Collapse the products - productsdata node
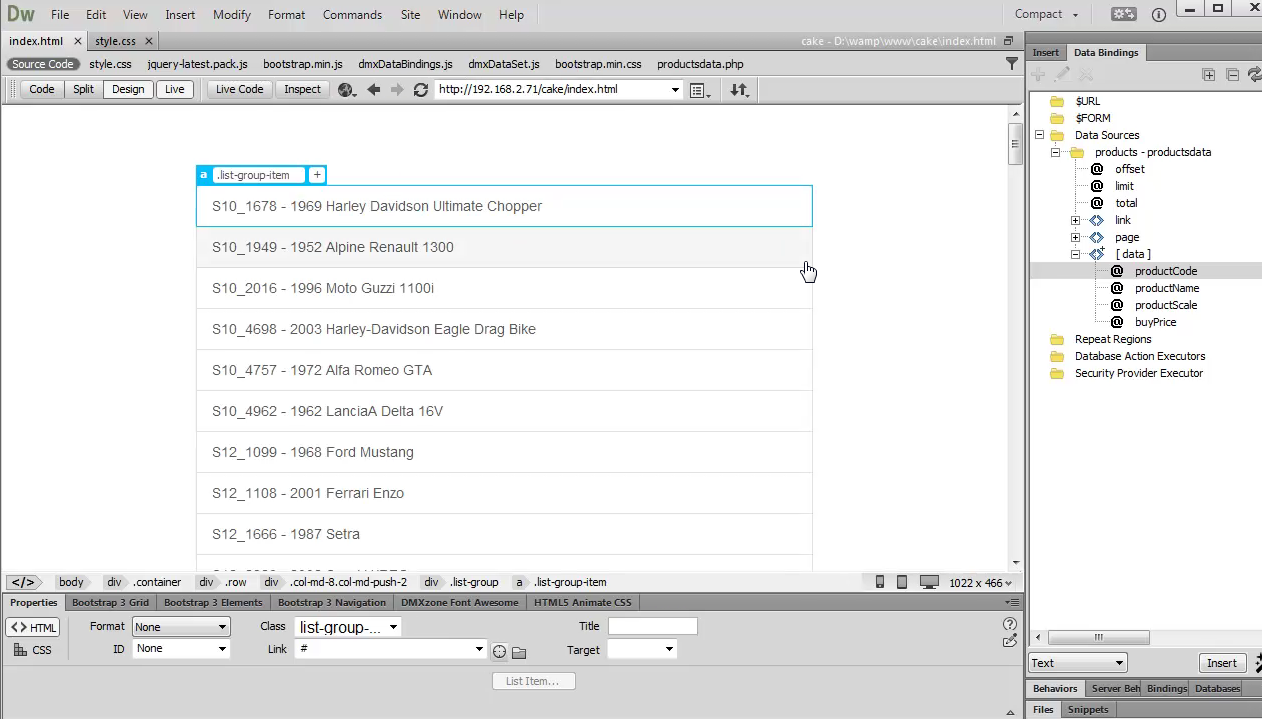1262x719 pixels. tap(1055, 152)
